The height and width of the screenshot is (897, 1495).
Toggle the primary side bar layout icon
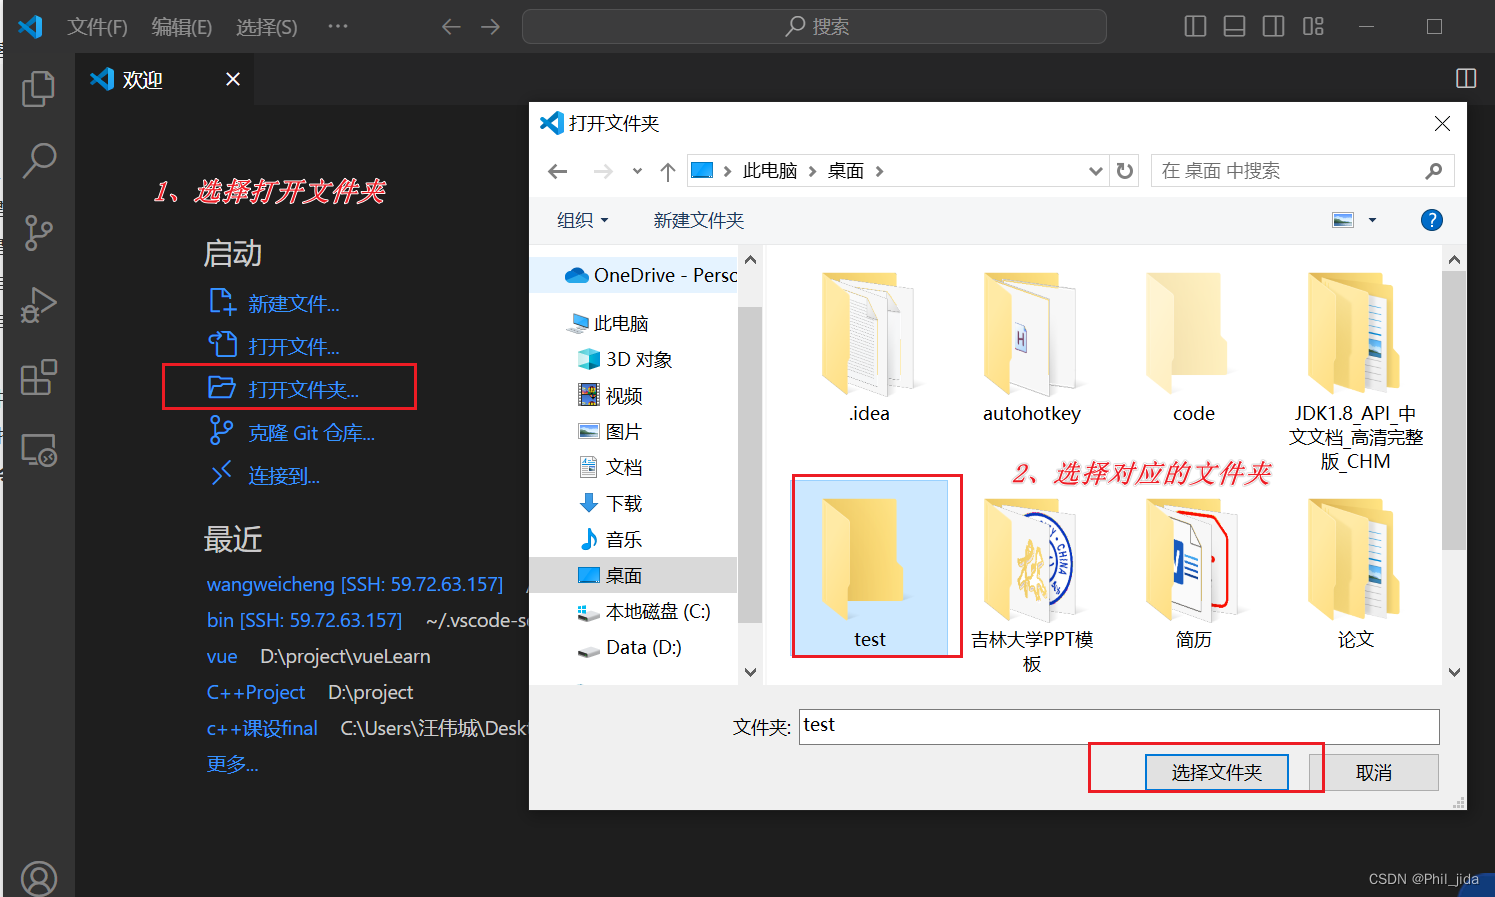[x=1194, y=26]
